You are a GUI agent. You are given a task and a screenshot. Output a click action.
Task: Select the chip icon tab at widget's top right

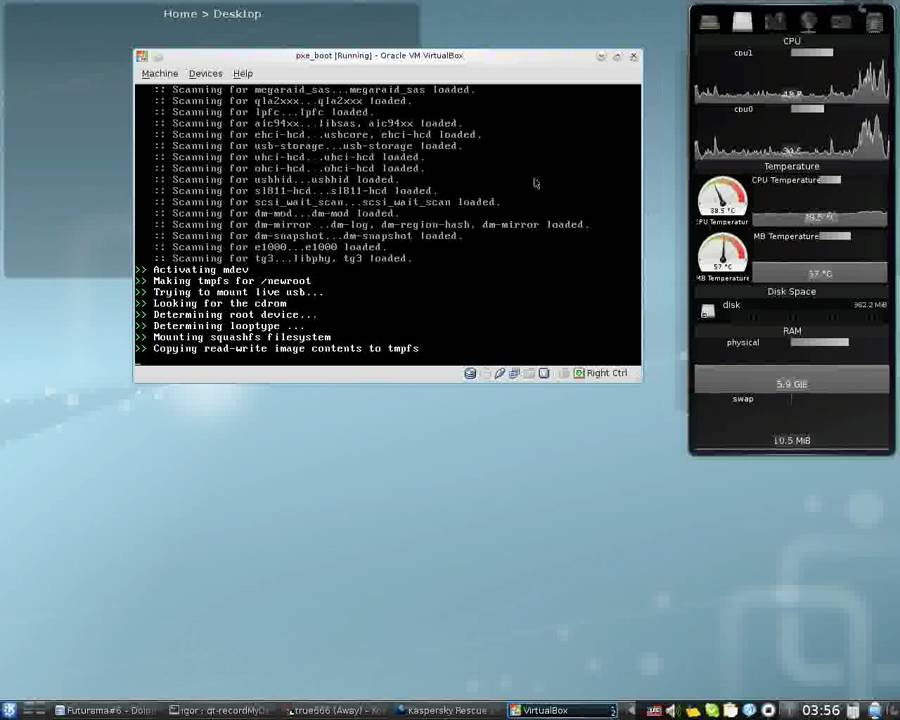pos(874,22)
